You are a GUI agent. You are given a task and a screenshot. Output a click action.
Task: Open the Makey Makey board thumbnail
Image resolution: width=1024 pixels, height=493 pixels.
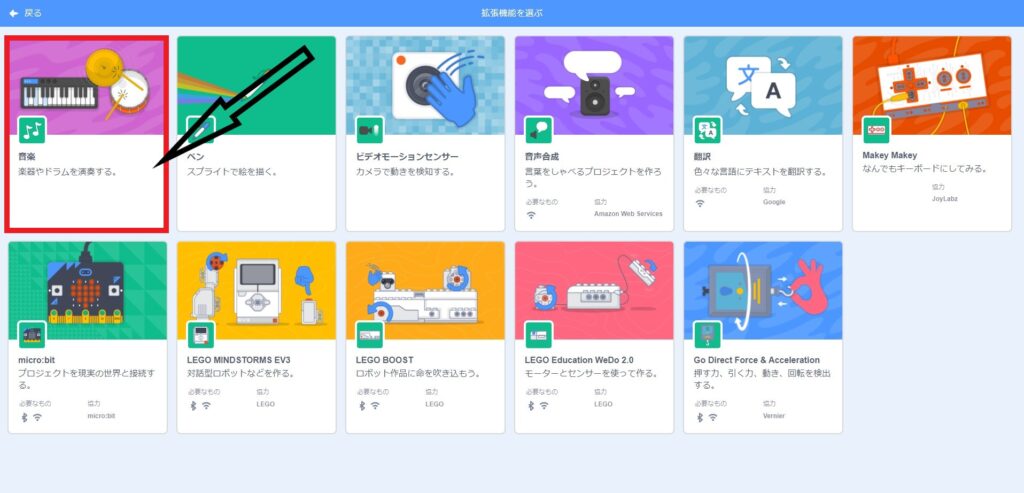tap(932, 86)
